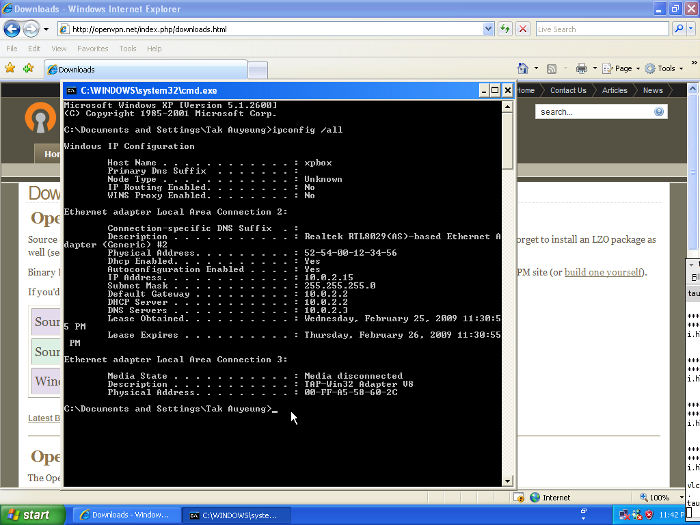
Task: Click the address bar URL field
Action: click(271, 29)
